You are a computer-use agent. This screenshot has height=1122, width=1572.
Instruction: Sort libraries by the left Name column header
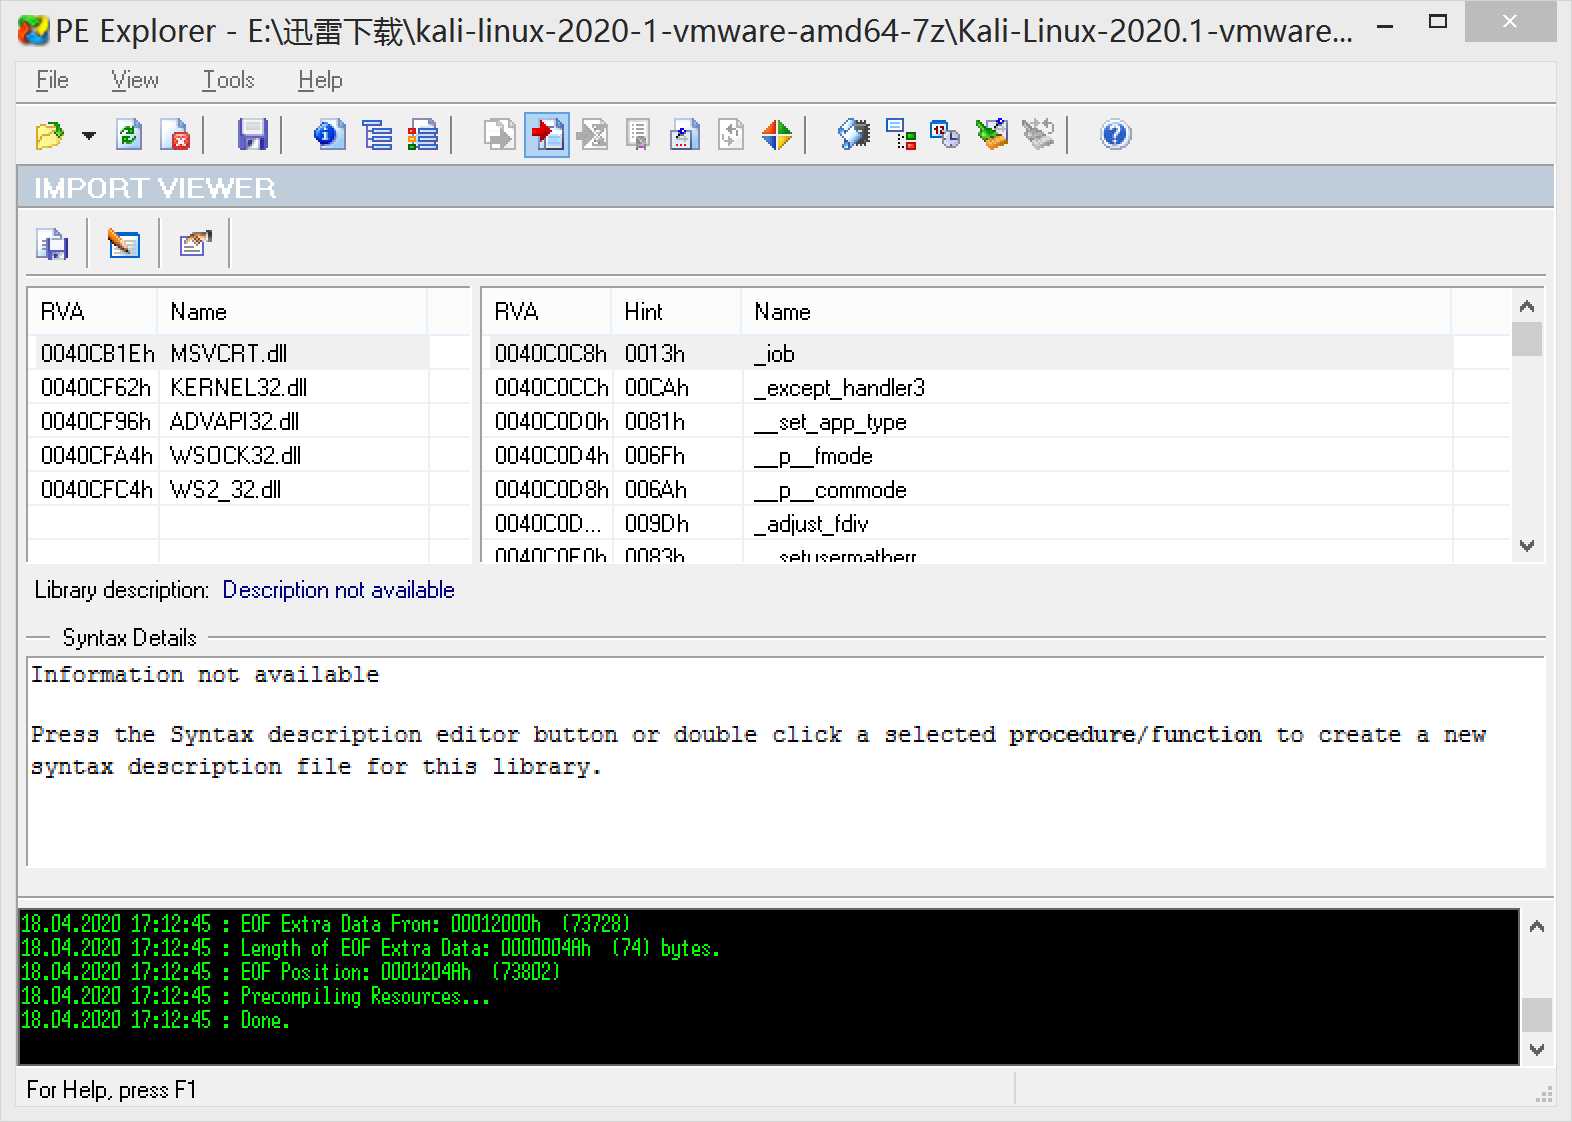[292, 312]
